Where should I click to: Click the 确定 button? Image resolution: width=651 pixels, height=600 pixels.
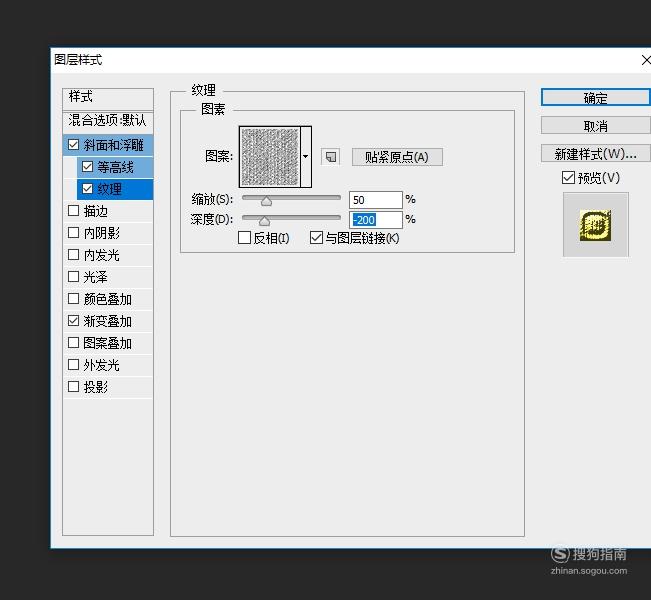point(596,98)
